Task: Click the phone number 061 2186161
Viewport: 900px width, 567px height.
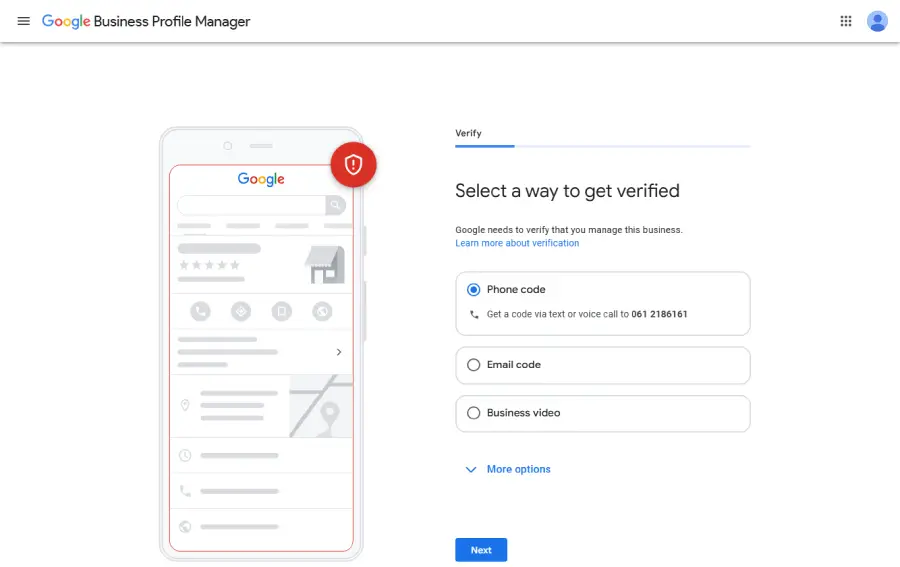Action: point(660,314)
